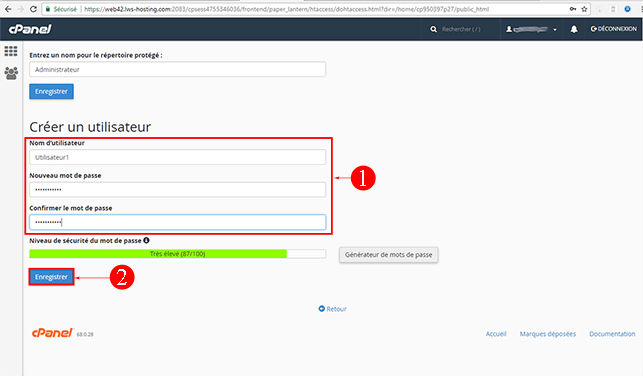The height and width of the screenshot is (376, 643).
Task: Open the Accueil footer link
Action: [x=496, y=334]
